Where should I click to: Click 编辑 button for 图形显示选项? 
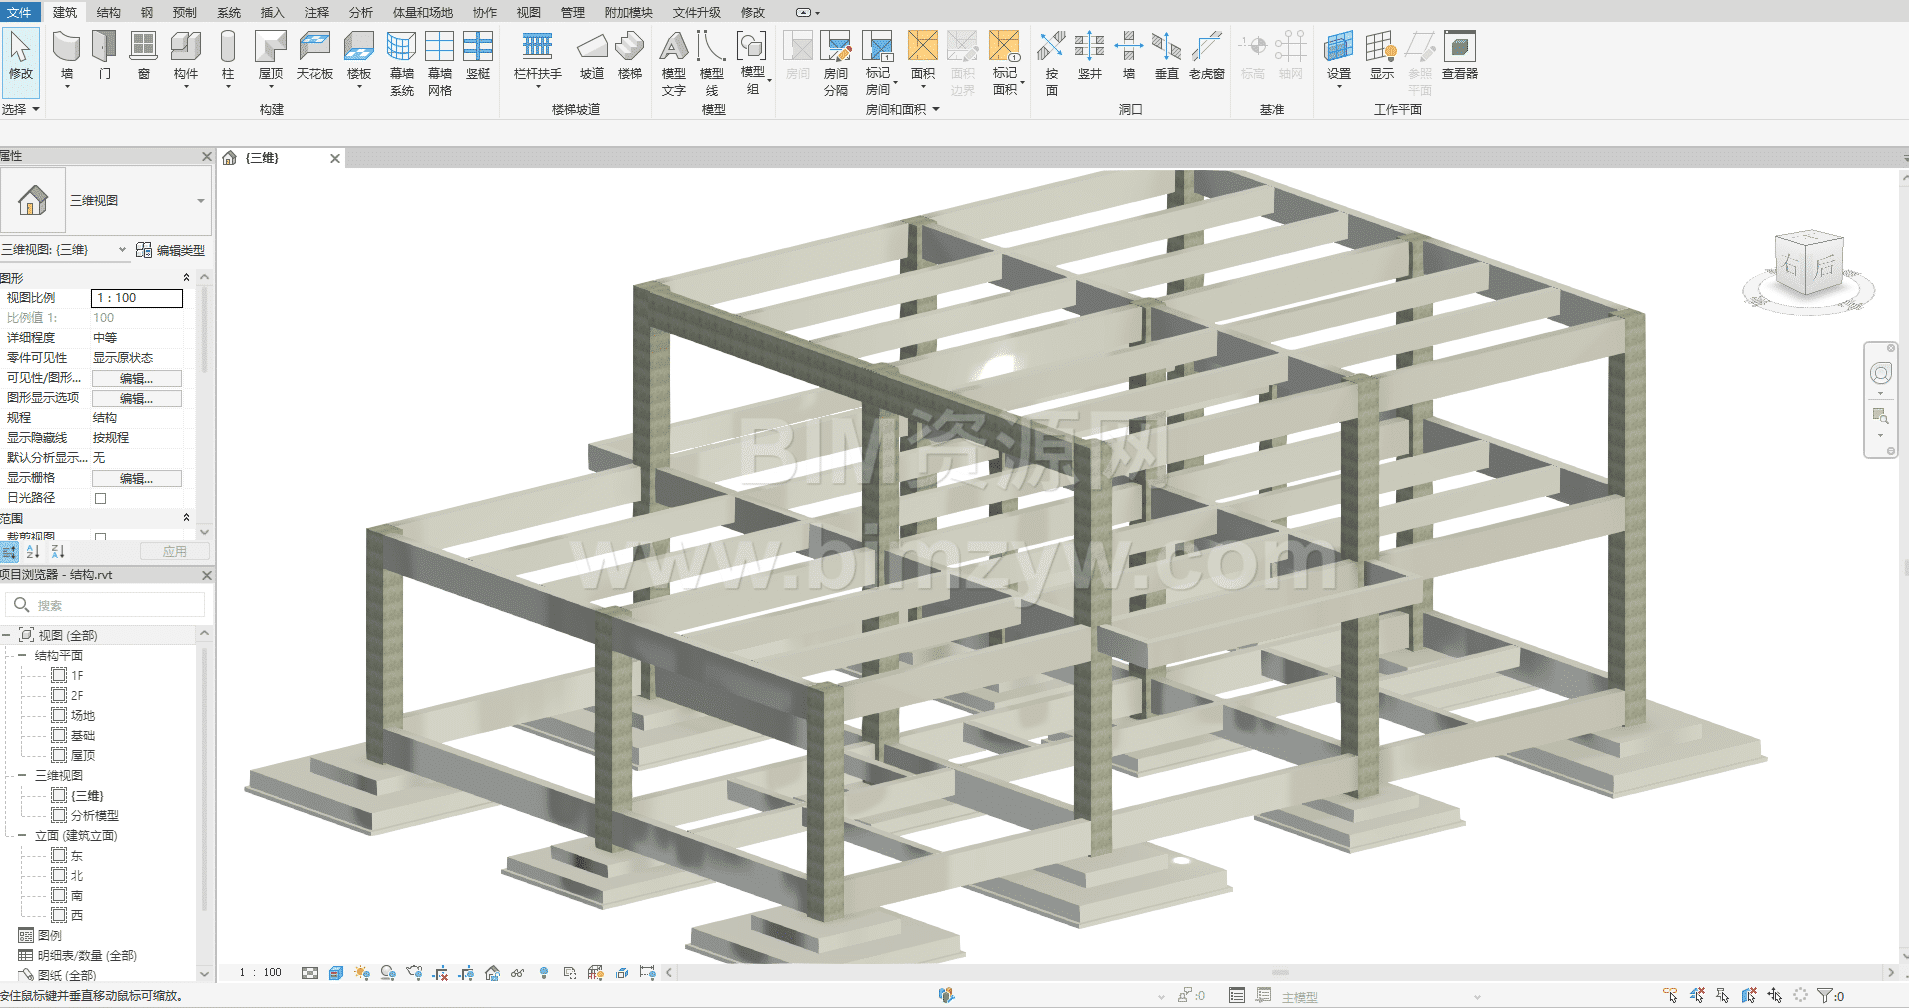point(137,398)
